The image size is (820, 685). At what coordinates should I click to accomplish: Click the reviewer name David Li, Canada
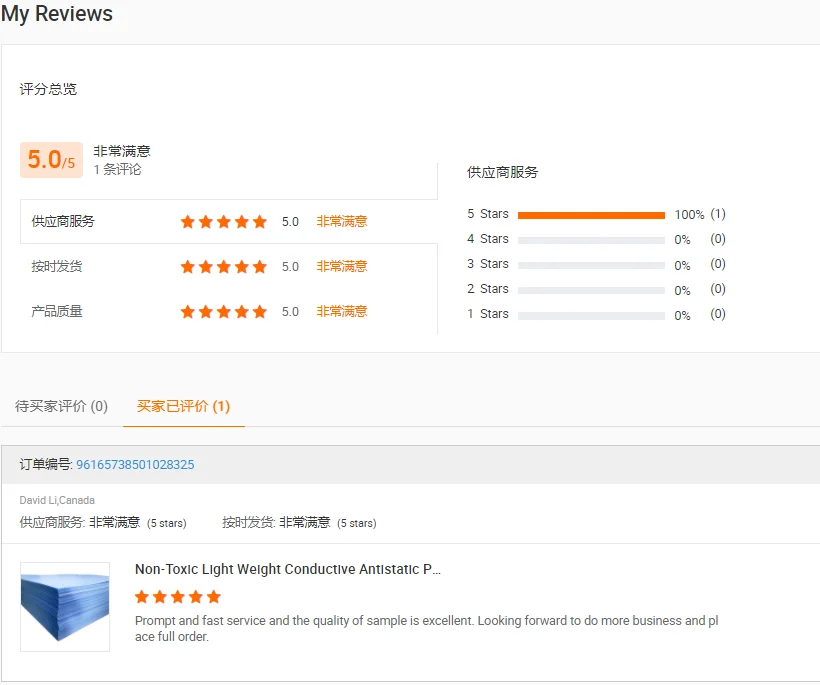[x=57, y=500]
